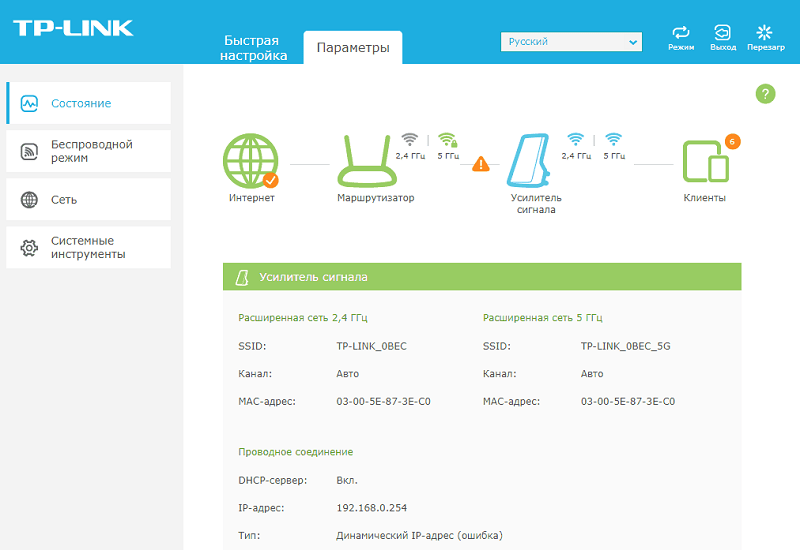Click Расширенная сеть 2,4 ГГц heading
The image size is (800, 550).
[x=303, y=318]
